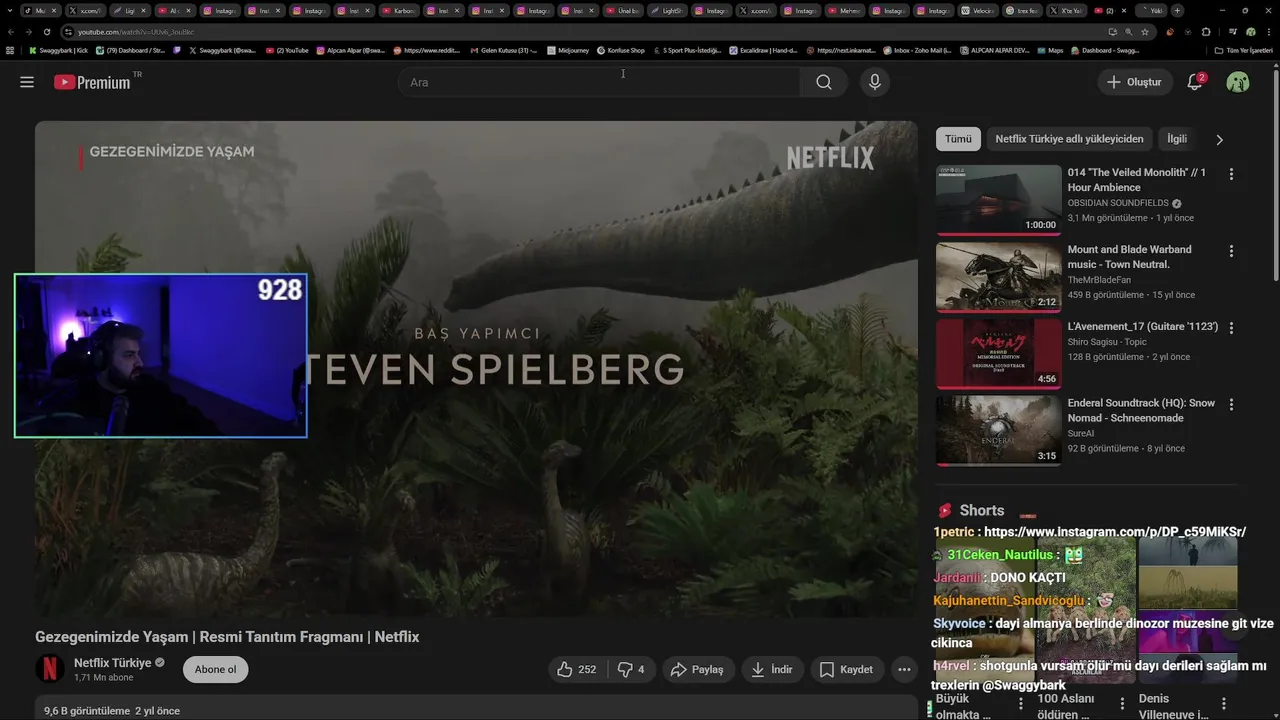Open more actions ellipsis under video
Screen dimensions: 1280x720
[904, 670]
